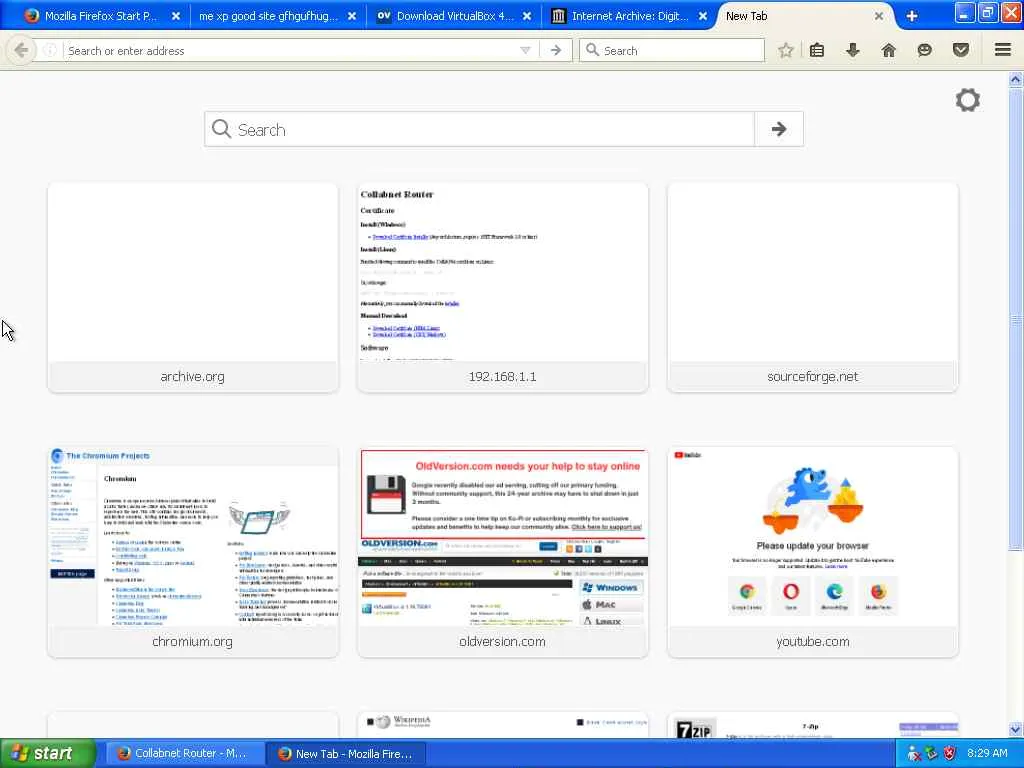Close the Mozilla Firefox Start Page tab
The image size is (1024, 768).
point(176,16)
